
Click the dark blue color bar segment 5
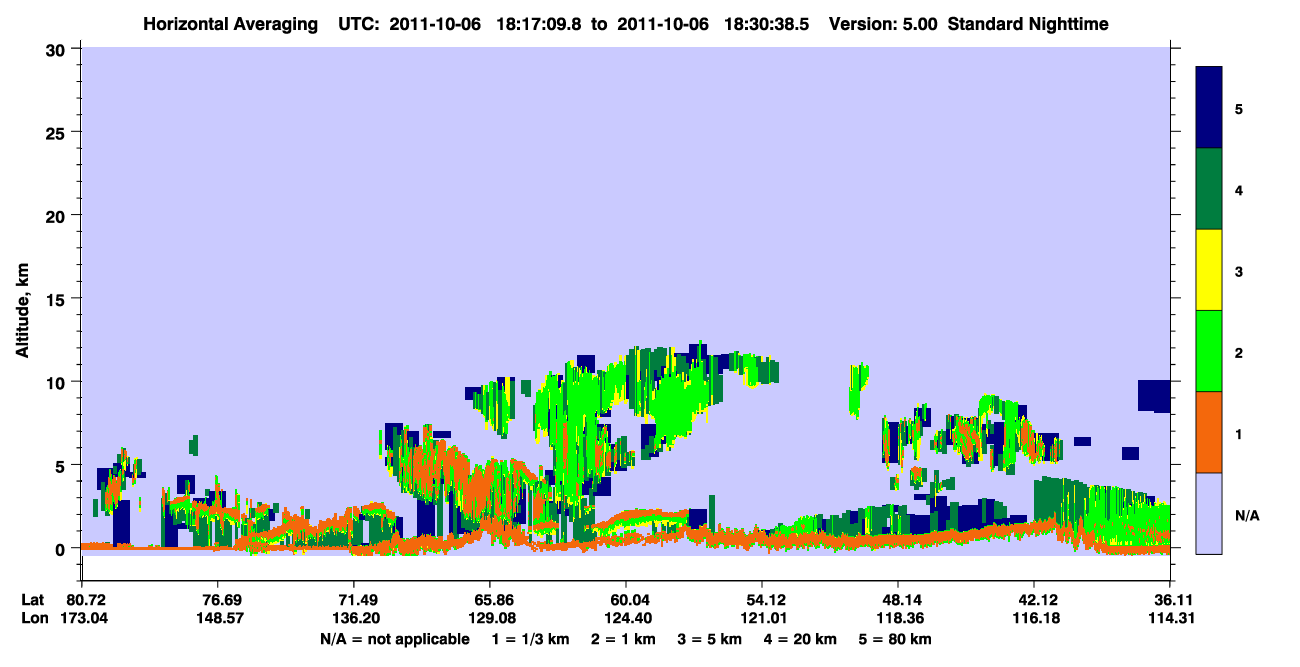(x=1209, y=107)
